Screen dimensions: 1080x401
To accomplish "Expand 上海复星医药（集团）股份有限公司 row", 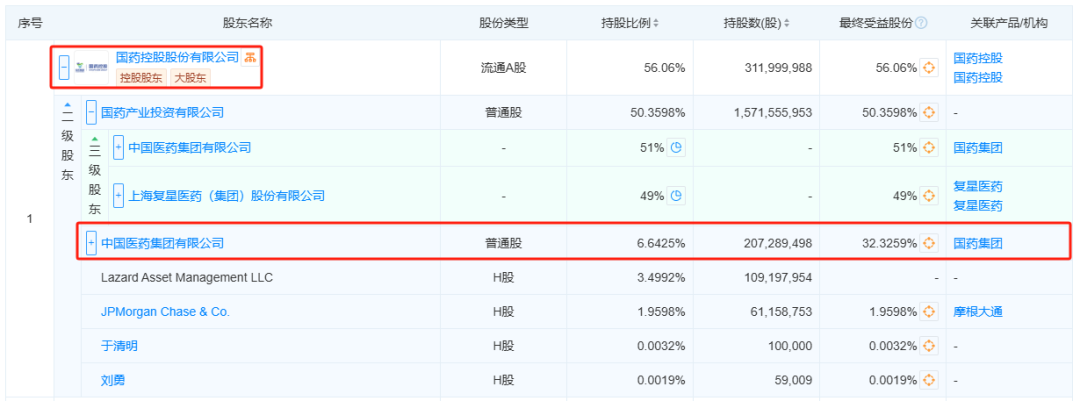I will pyautogui.click(x=118, y=196).
